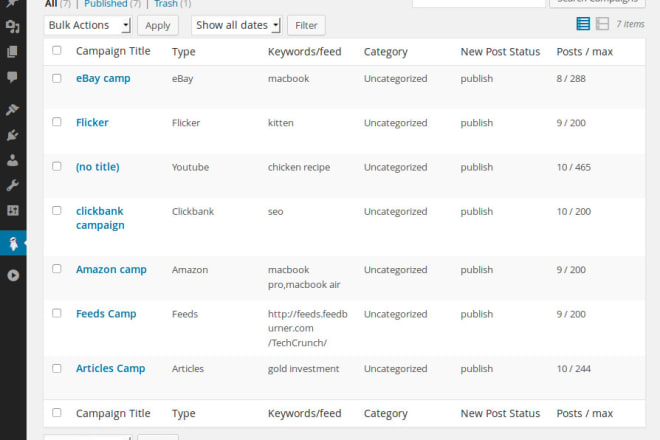Image resolution: width=660 pixels, height=440 pixels.
Task: Open the Show all dates dropdown
Action: 237,25
